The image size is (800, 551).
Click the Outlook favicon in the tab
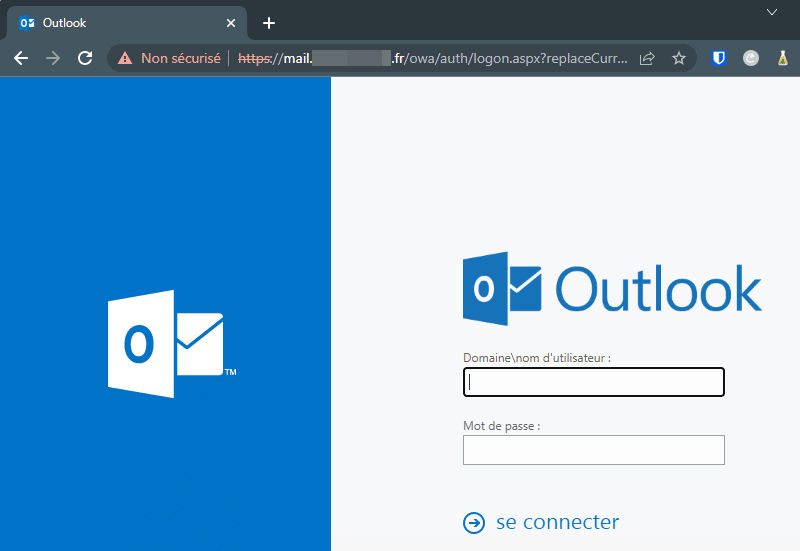pyautogui.click(x=27, y=23)
